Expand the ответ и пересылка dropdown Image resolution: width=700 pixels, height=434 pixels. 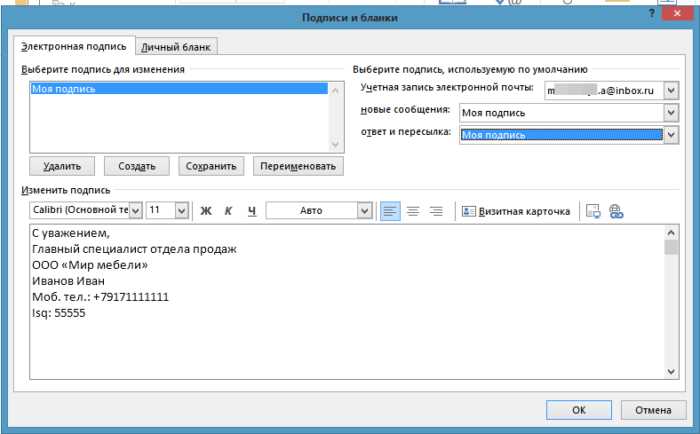coord(671,135)
